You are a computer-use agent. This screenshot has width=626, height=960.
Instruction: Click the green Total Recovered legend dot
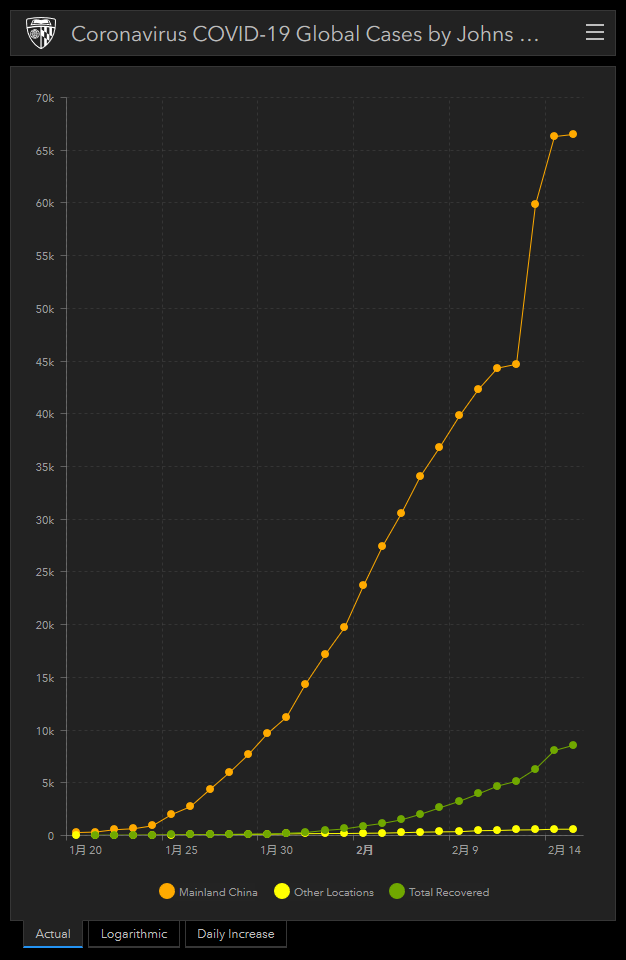(397, 891)
